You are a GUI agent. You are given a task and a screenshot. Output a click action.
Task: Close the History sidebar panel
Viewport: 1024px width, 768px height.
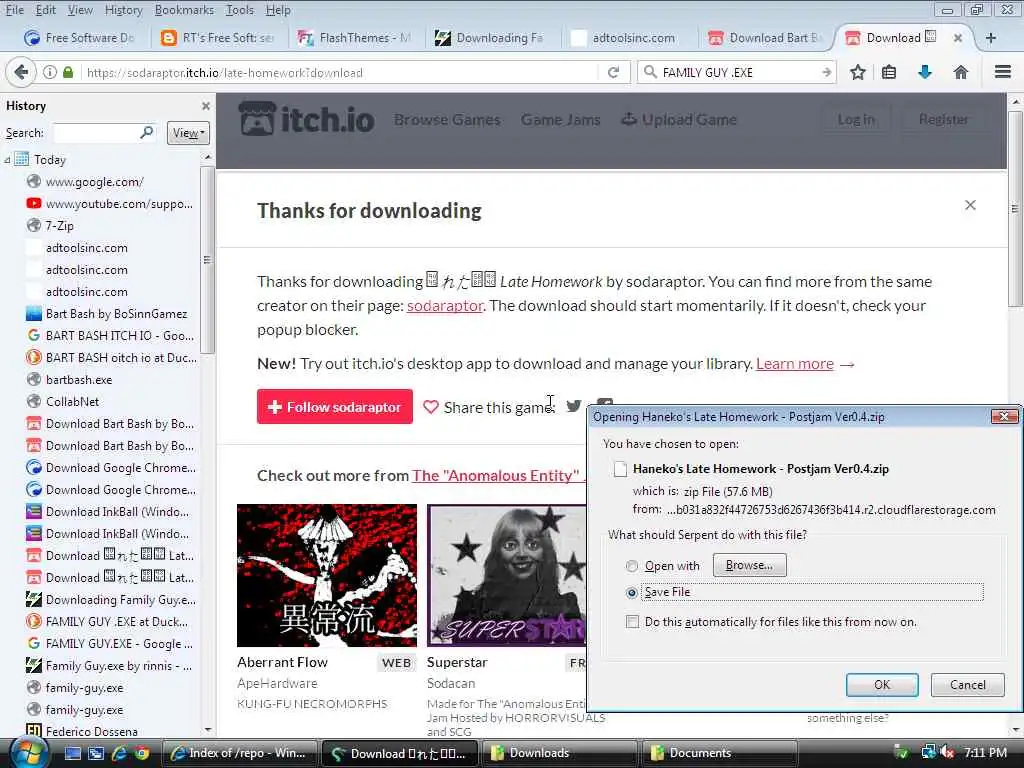(206, 106)
